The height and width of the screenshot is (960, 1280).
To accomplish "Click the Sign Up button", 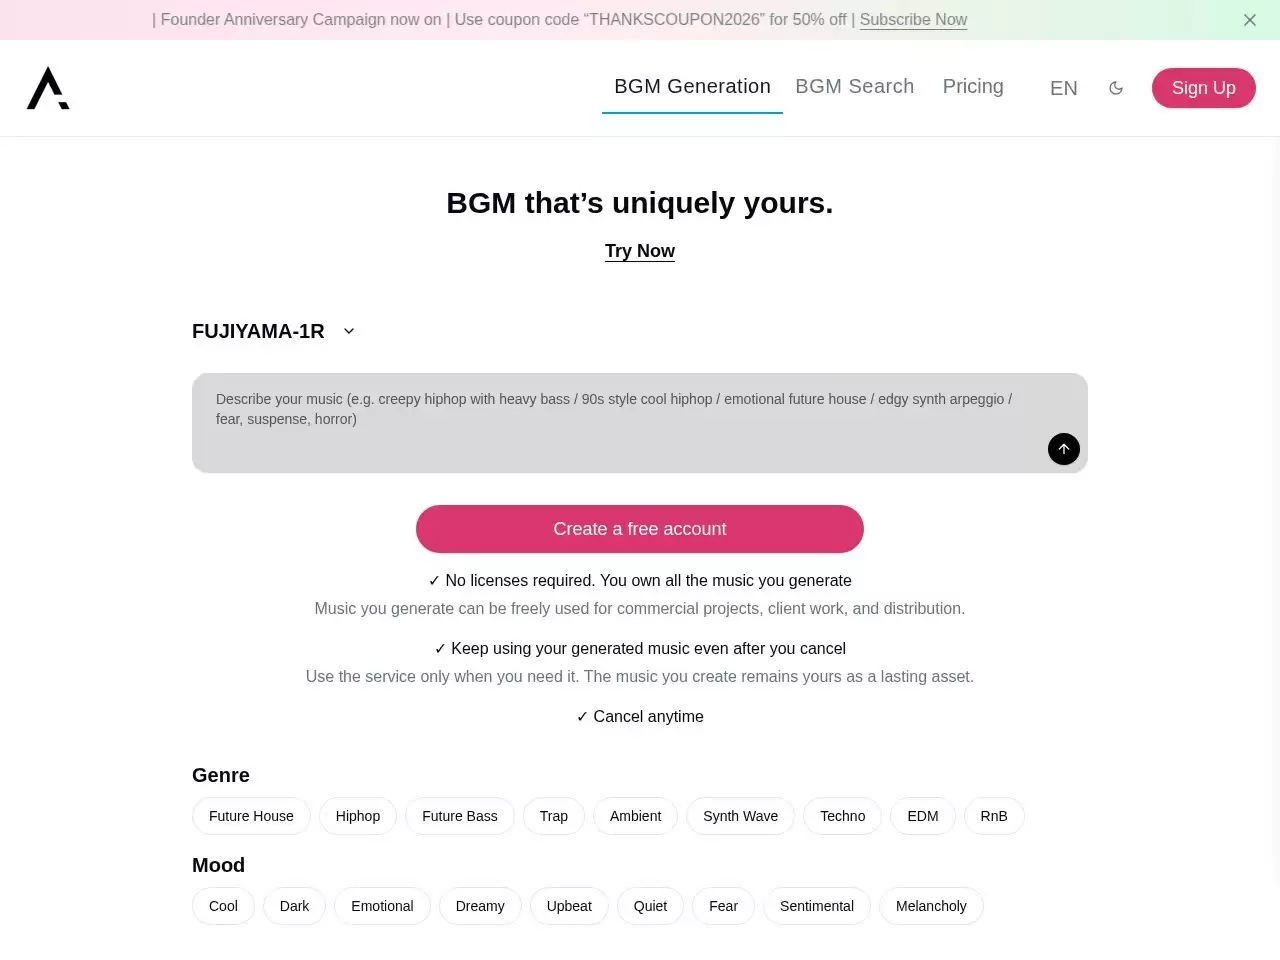I will tap(1204, 88).
